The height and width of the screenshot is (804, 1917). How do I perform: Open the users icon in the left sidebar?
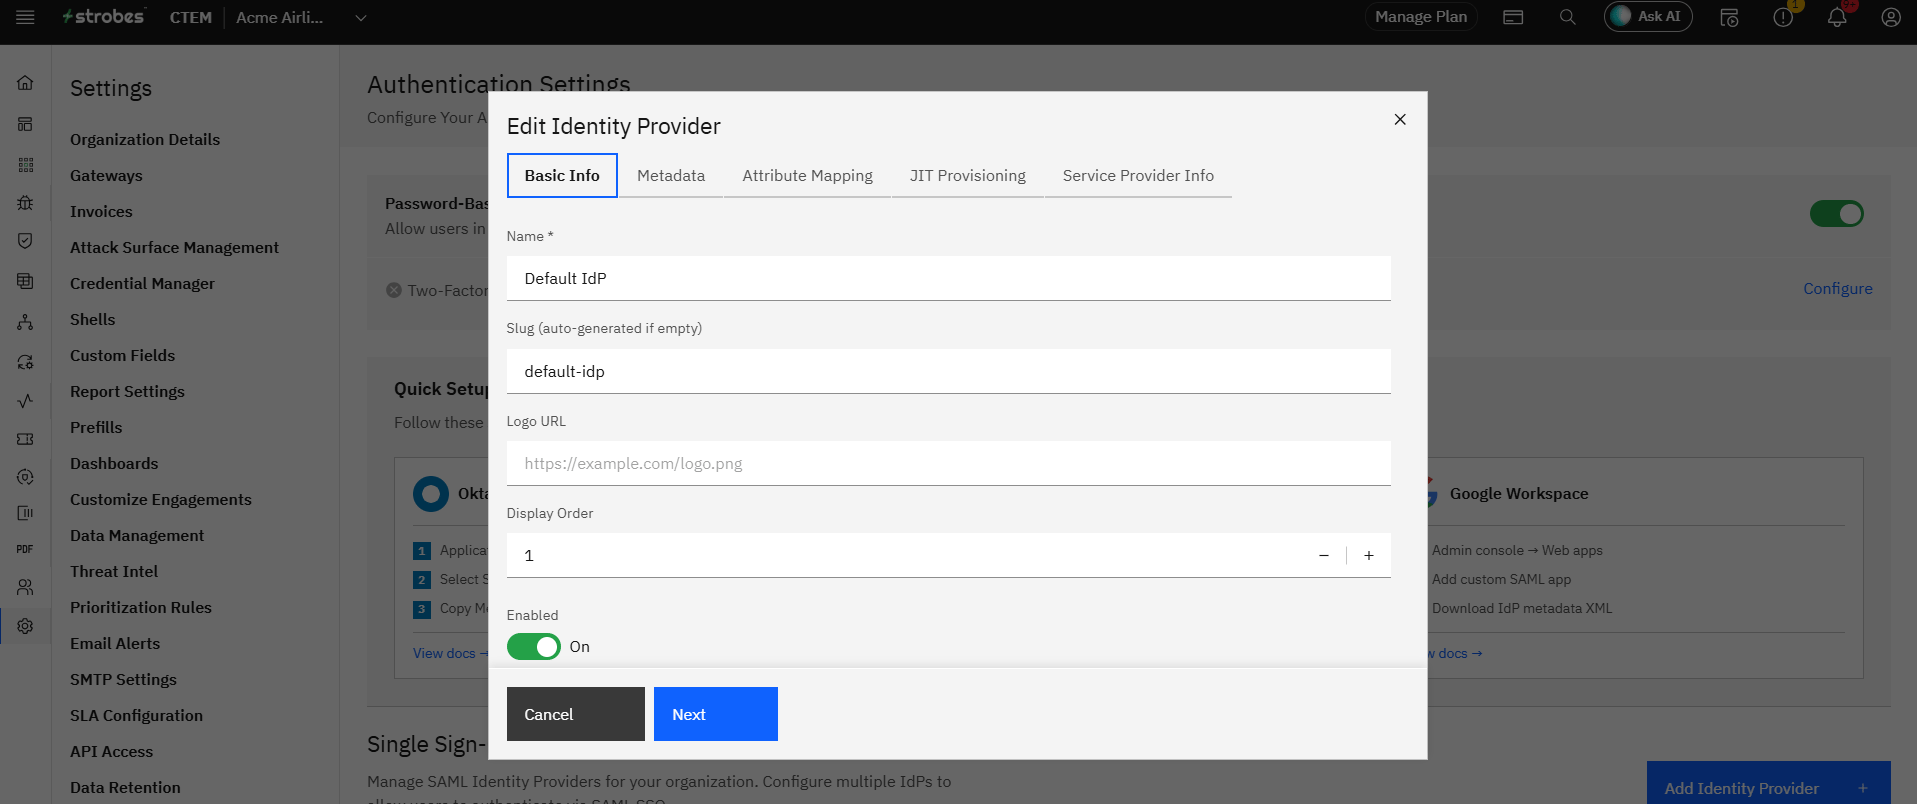tap(25, 587)
